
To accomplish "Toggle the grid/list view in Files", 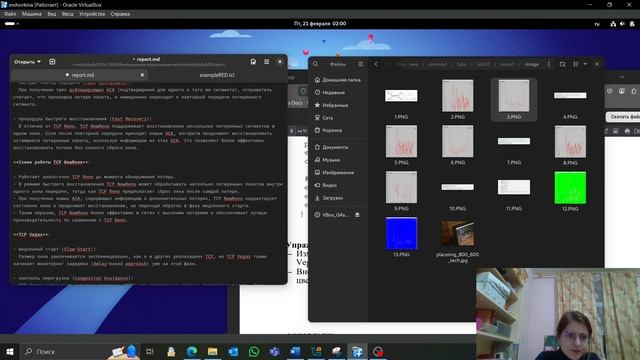I will point(576,64).
